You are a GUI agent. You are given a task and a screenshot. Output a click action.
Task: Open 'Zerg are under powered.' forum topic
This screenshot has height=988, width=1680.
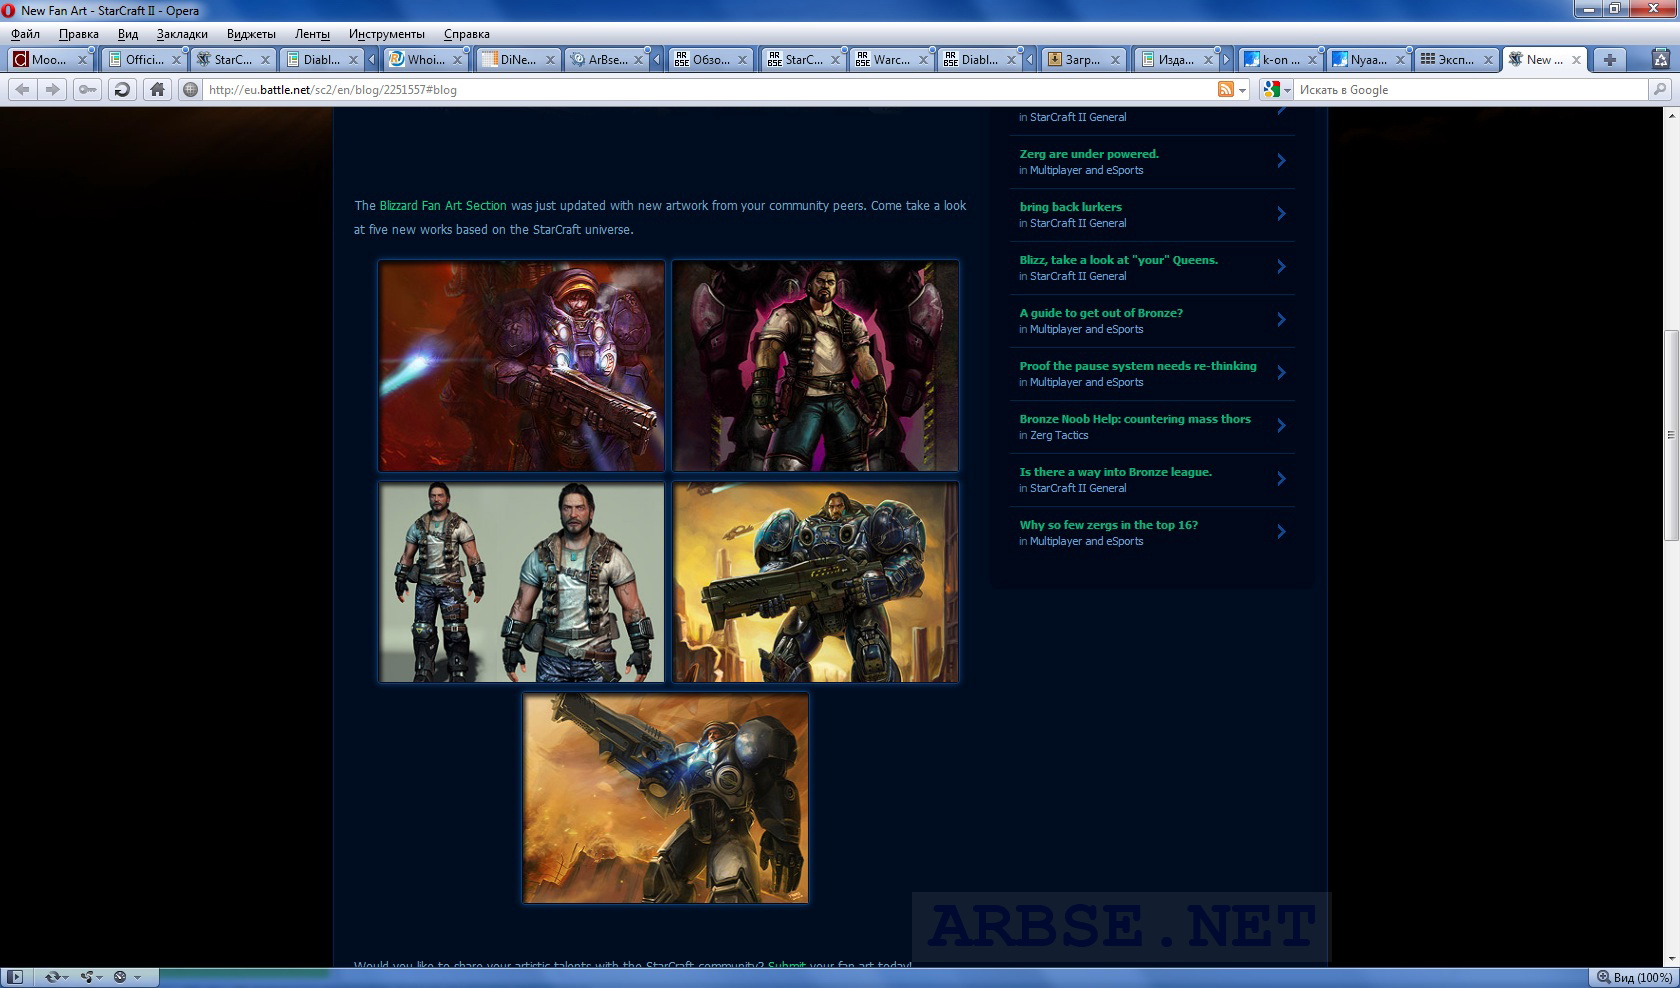[1089, 154]
